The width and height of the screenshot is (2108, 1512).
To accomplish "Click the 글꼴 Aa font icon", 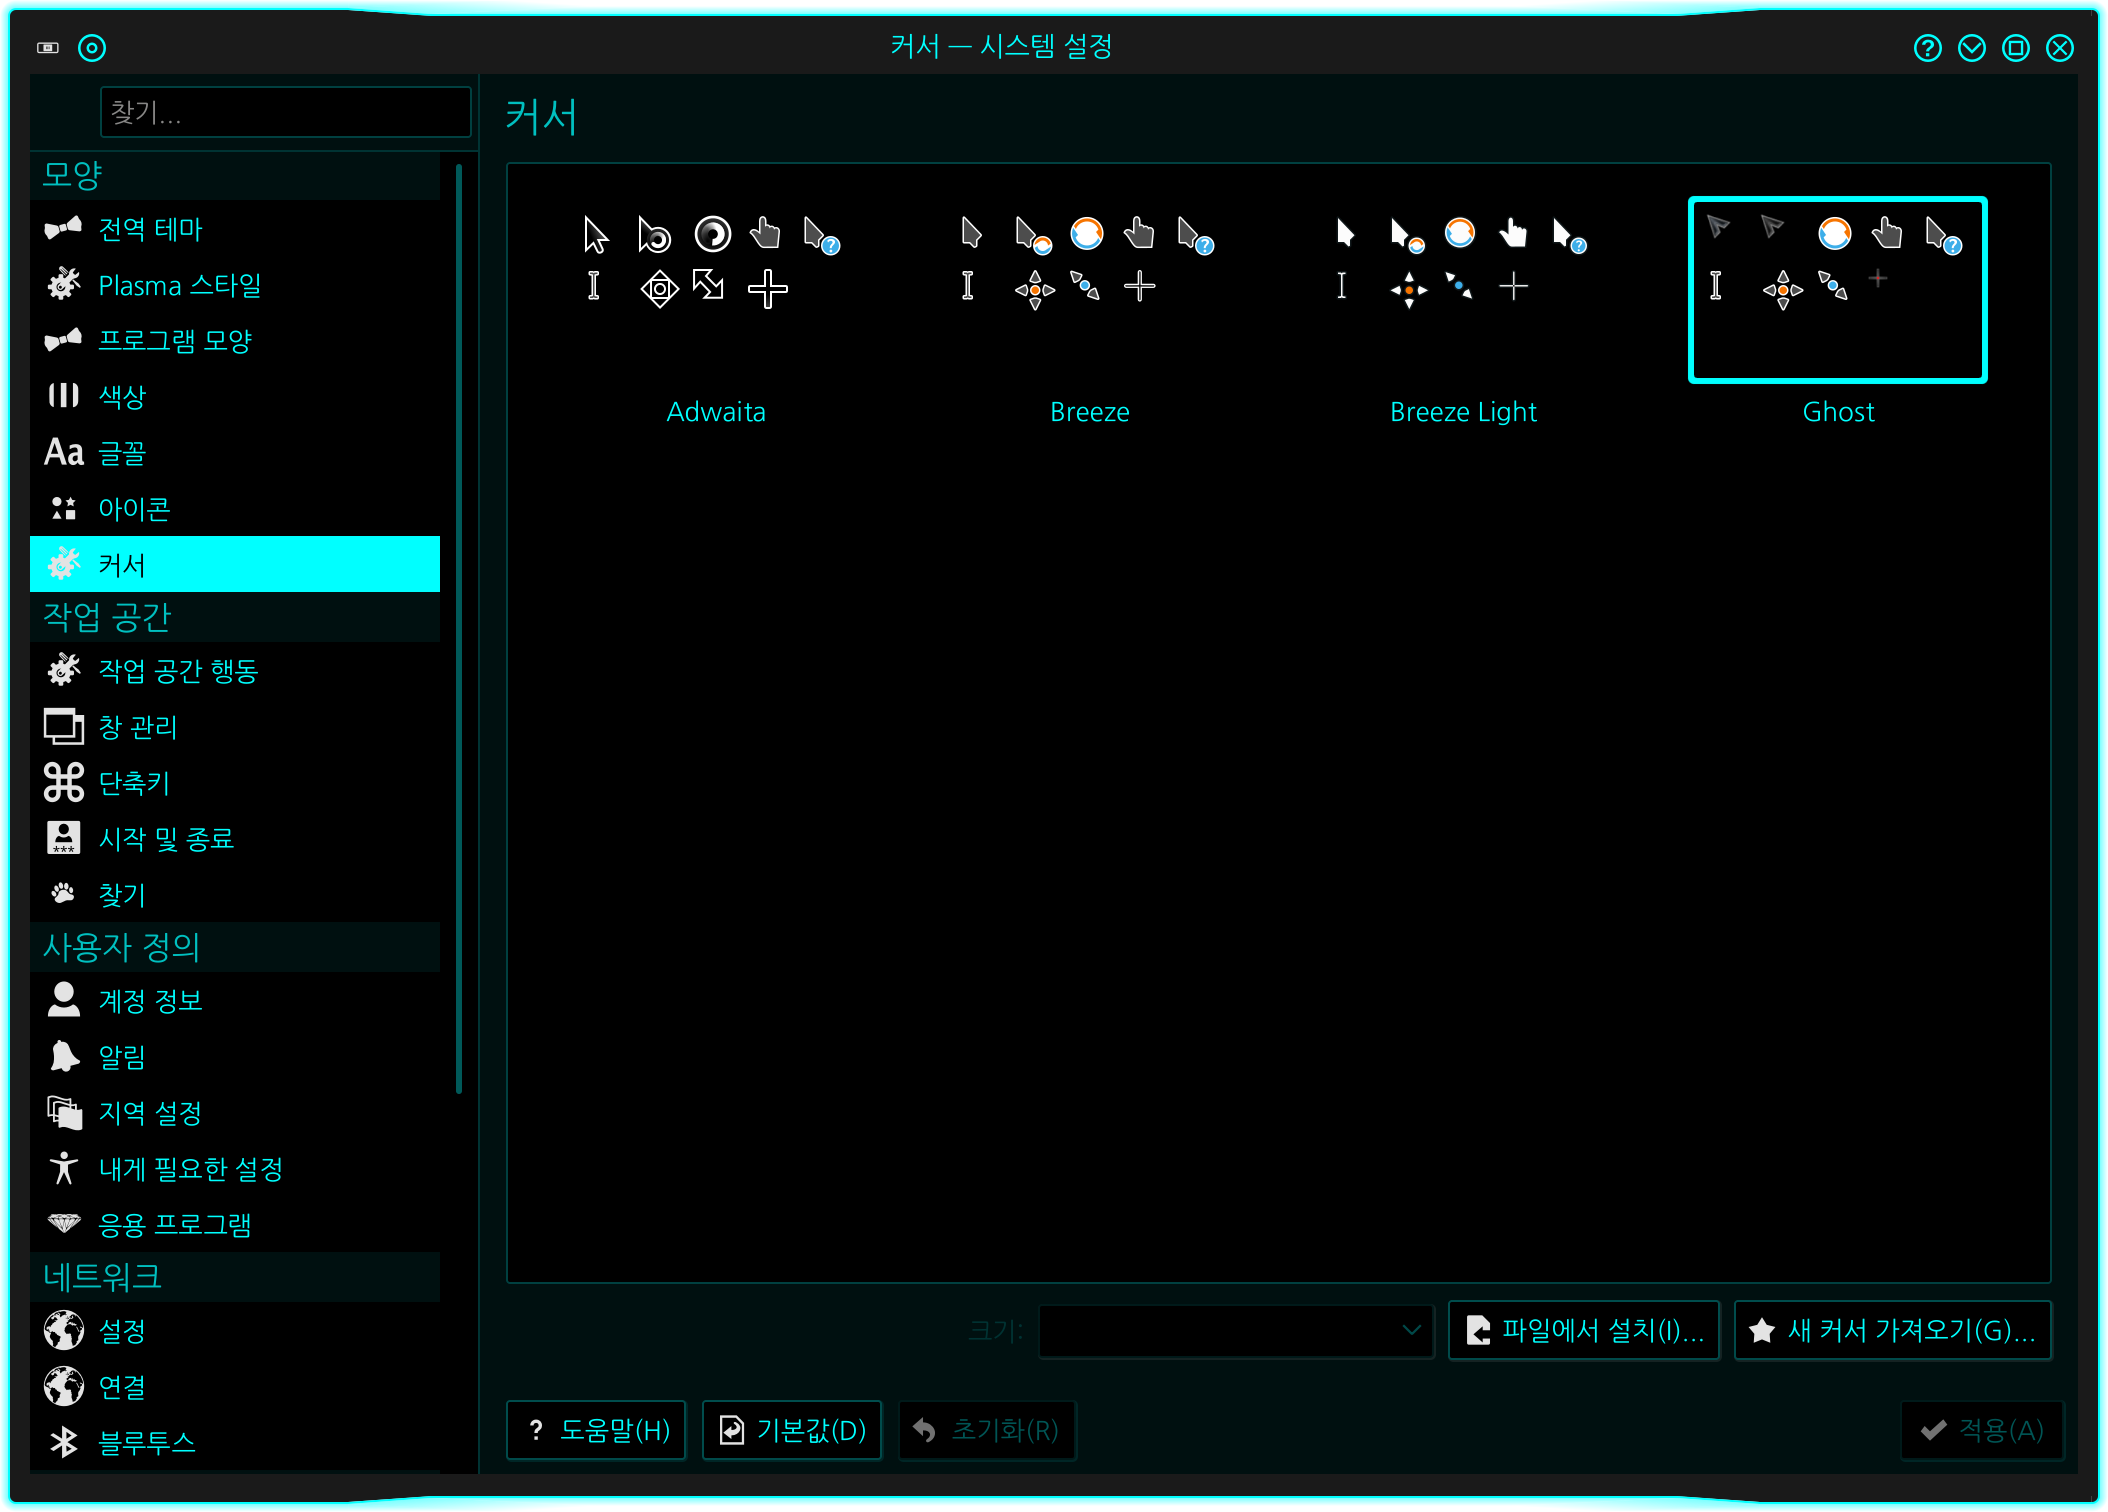I will [x=63, y=452].
